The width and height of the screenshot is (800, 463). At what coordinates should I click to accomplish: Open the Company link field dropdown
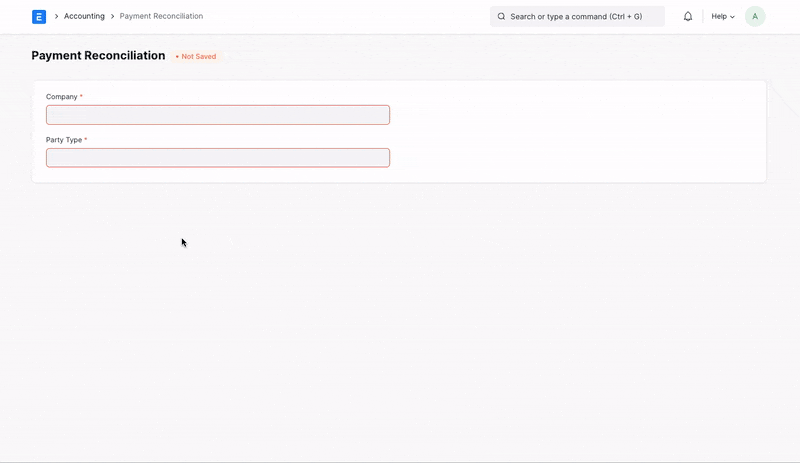pos(218,115)
